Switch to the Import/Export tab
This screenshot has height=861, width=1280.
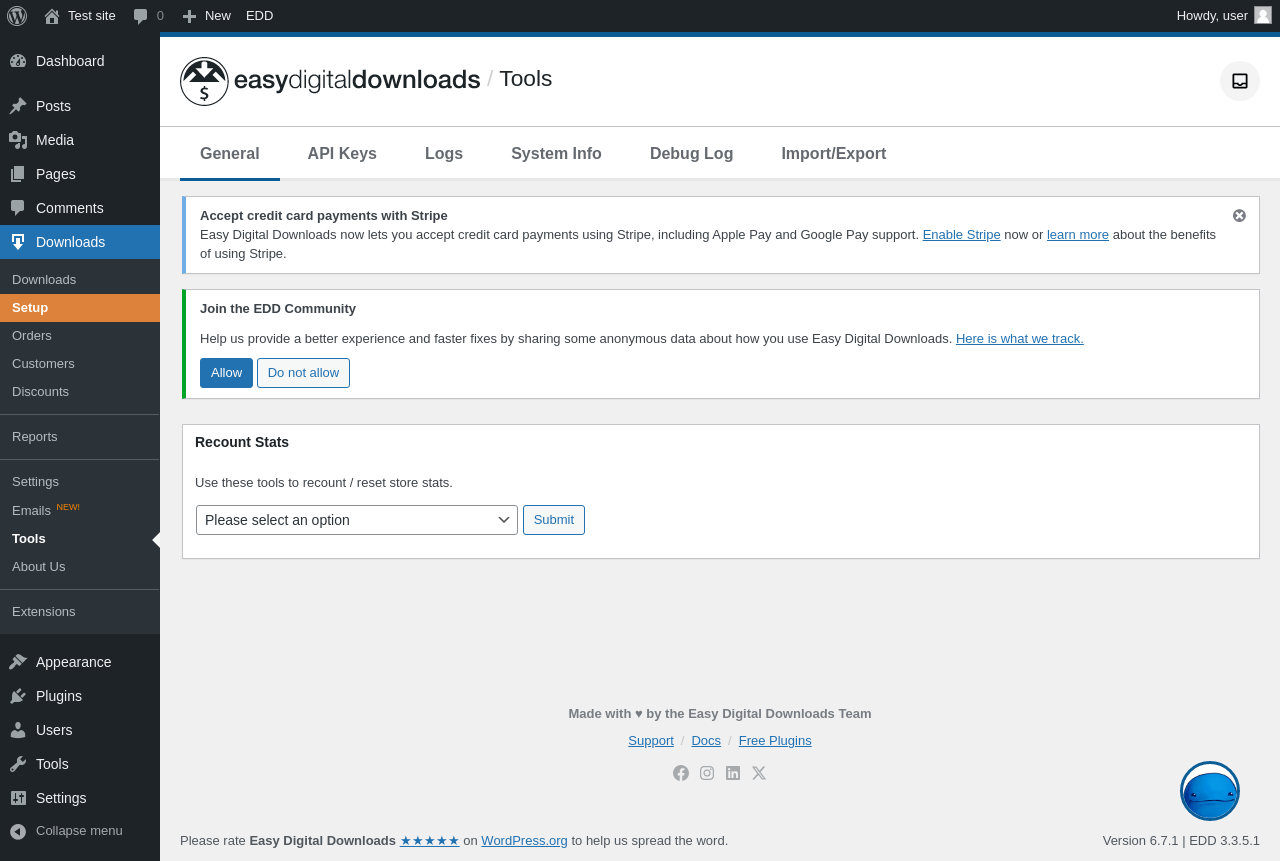pos(834,154)
